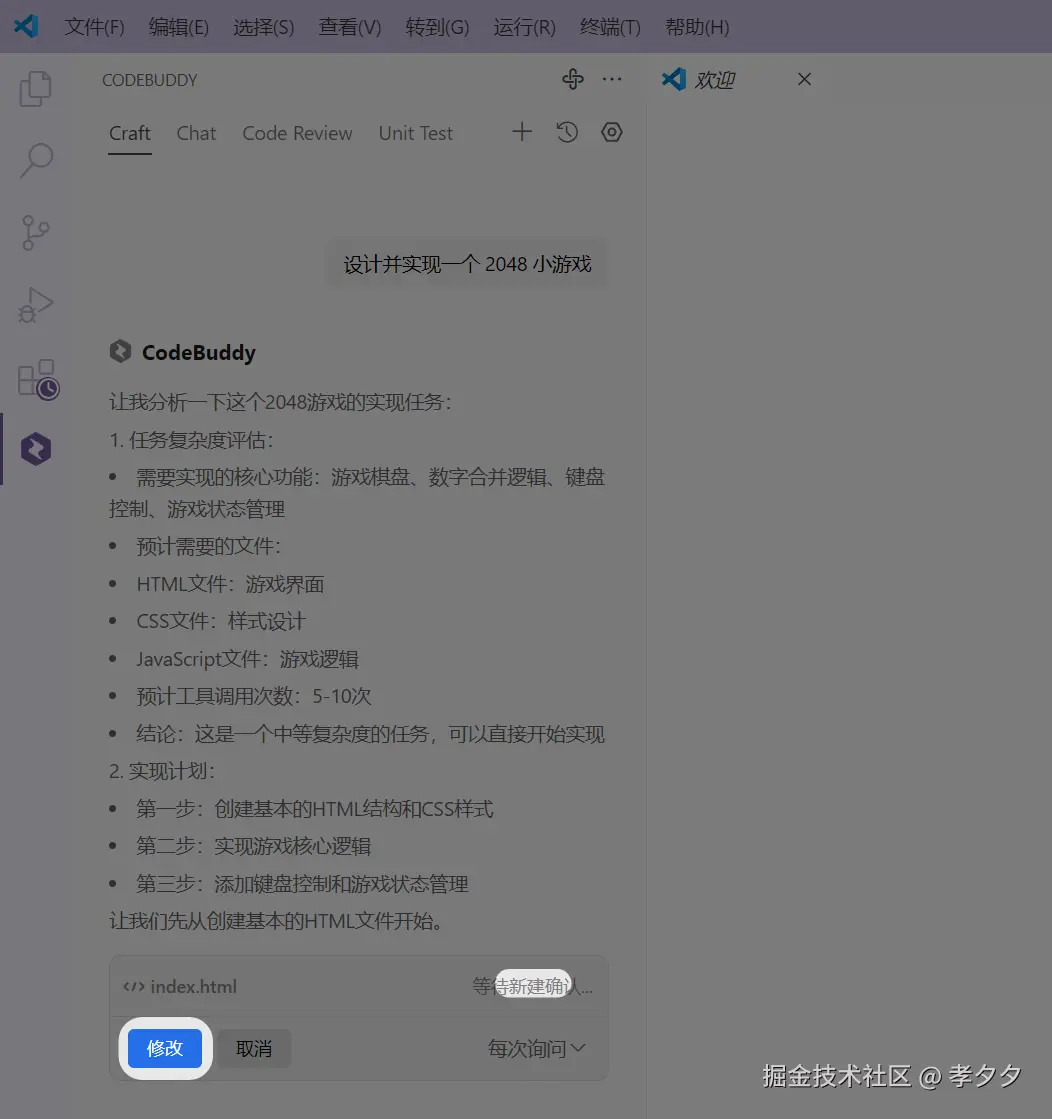Click the bullet 需要实现的核心功能

point(357,492)
